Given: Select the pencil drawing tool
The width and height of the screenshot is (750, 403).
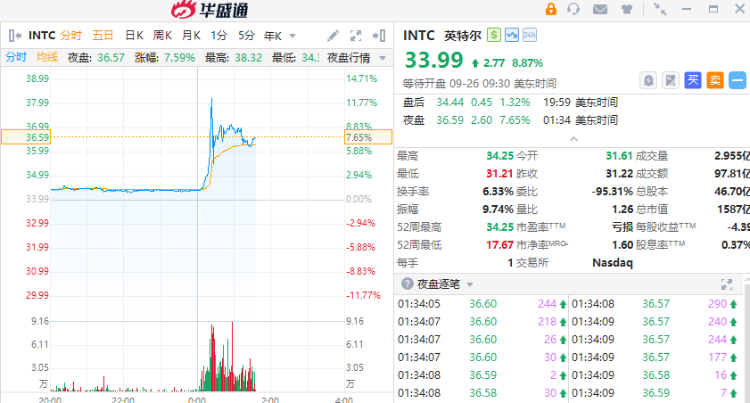Looking at the screenshot, I should (x=333, y=35).
